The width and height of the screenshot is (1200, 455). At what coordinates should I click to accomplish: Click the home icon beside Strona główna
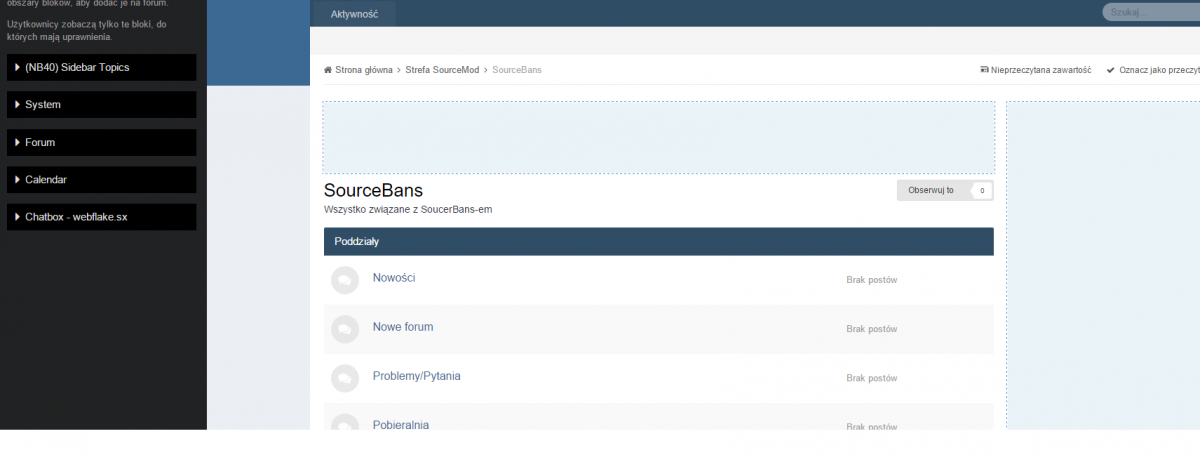328,70
